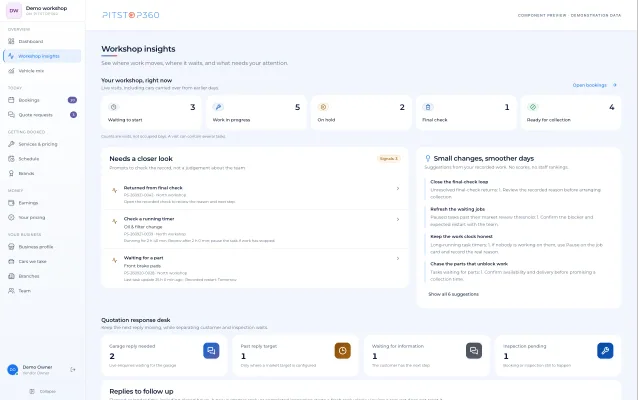
Task: Click the Team people icon
Action: coord(11,291)
